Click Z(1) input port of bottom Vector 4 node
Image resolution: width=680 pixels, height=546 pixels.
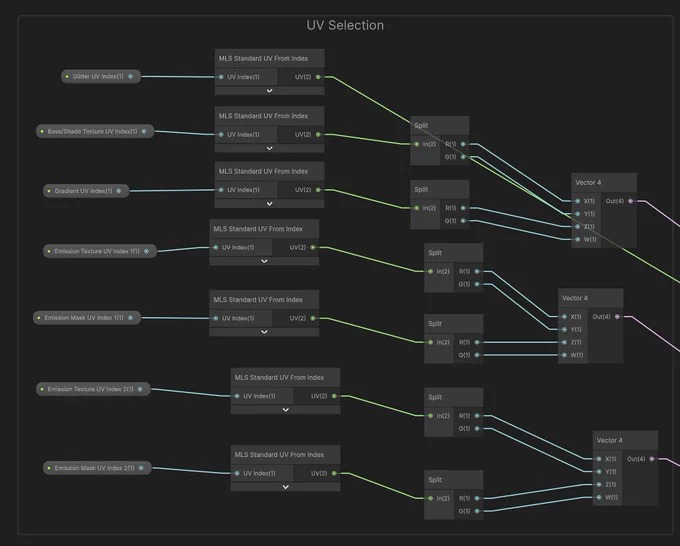599,484
